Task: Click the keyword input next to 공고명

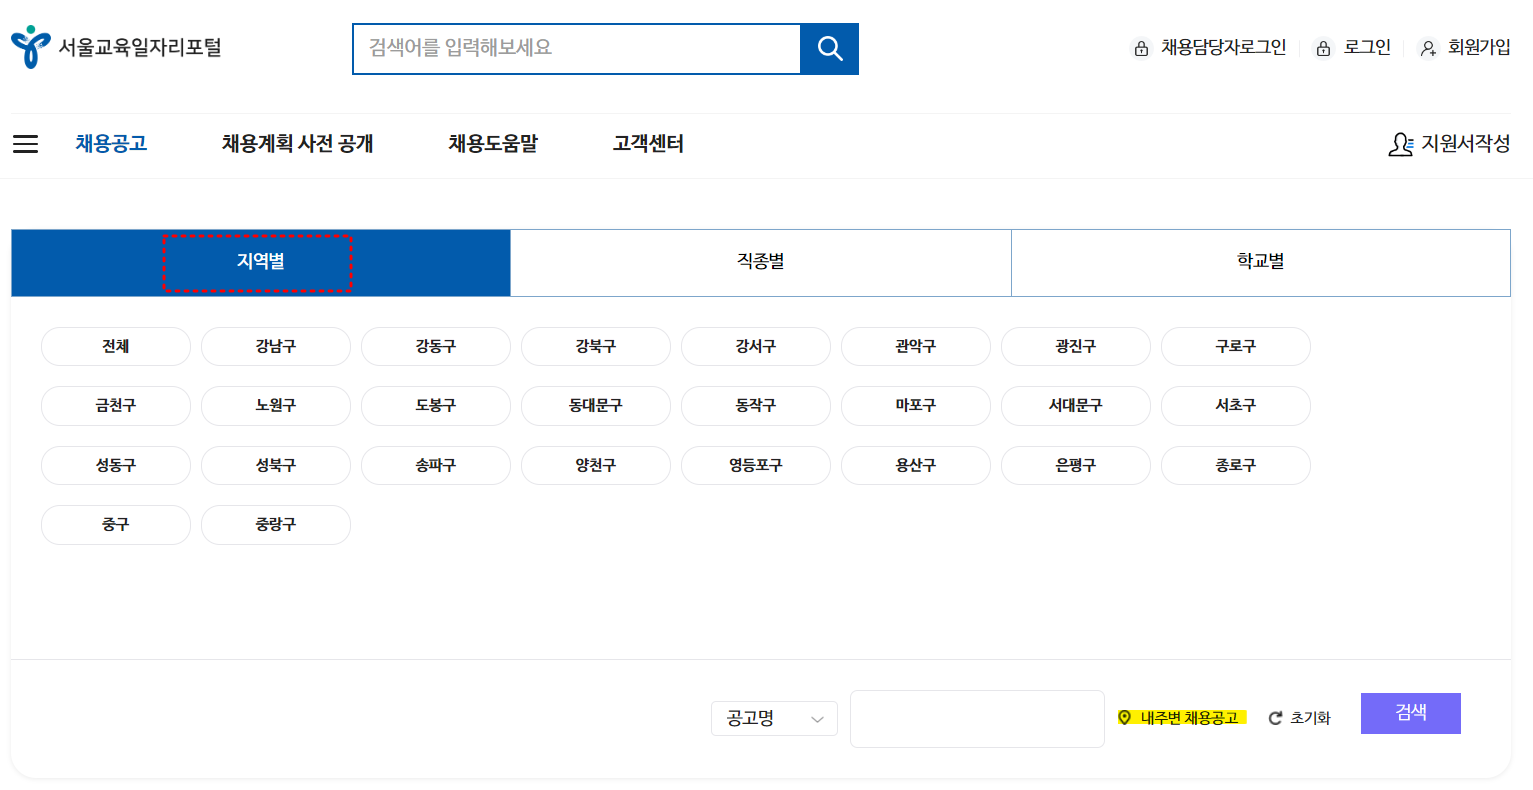Action: pos(976,718)
